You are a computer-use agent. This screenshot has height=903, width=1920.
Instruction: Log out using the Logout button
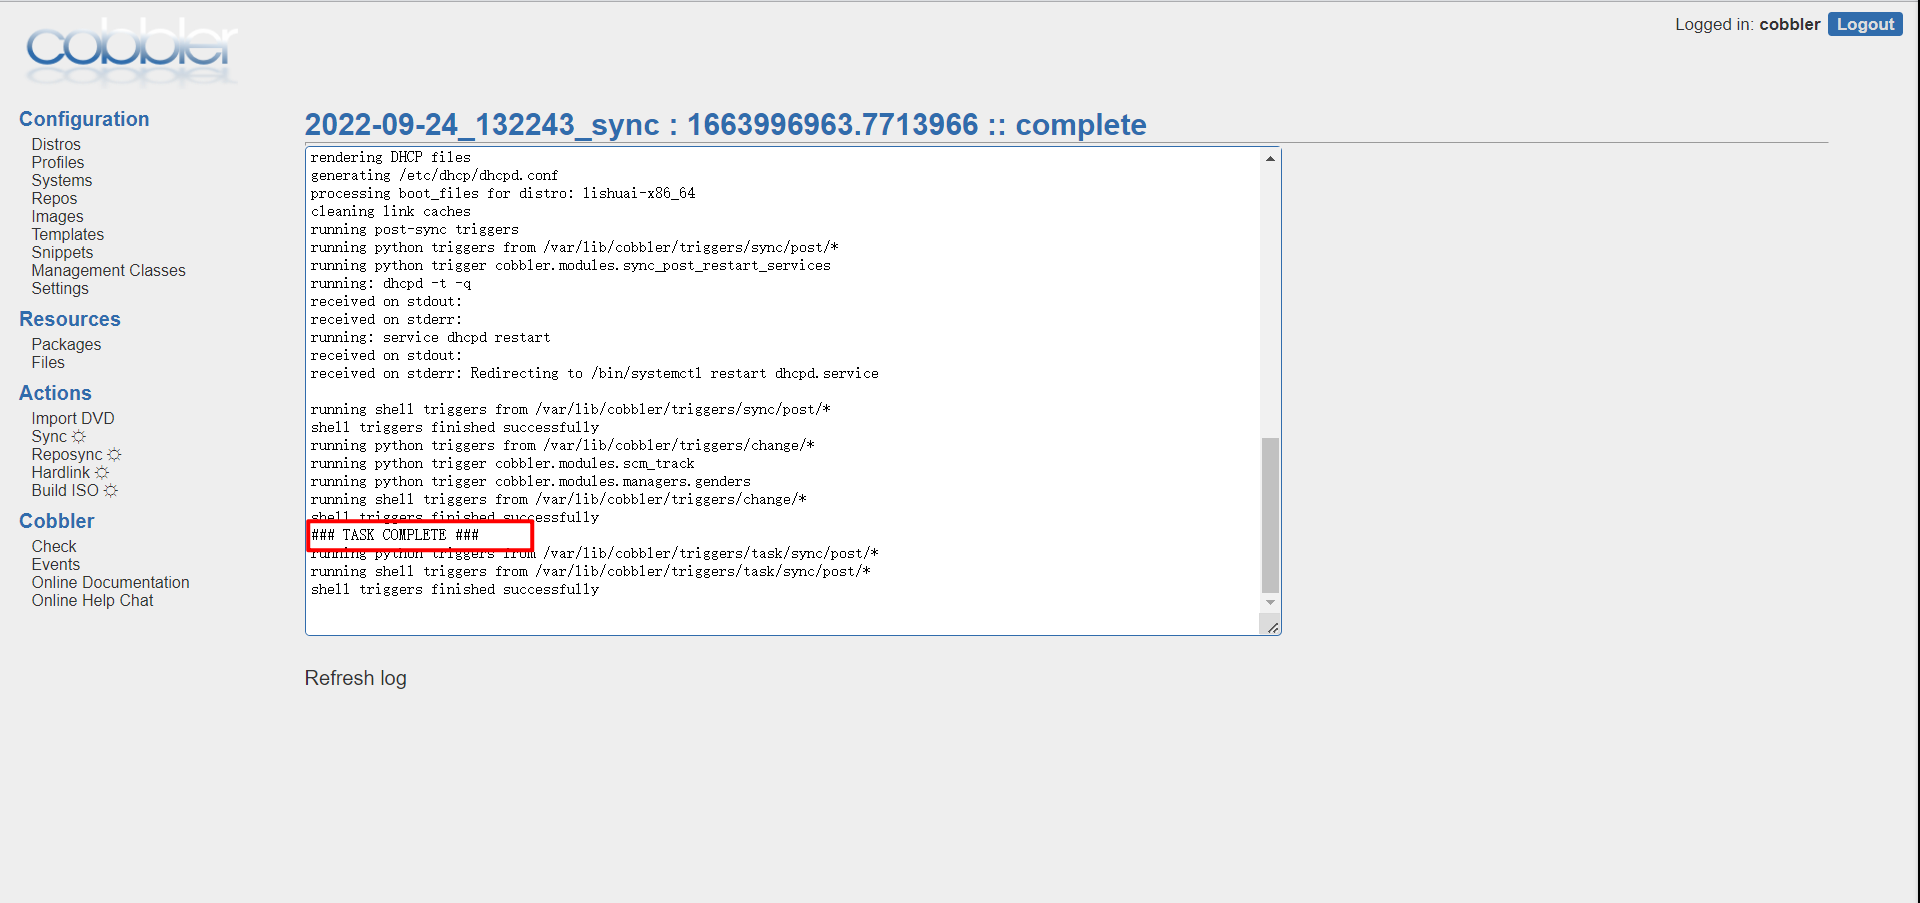1865,24
